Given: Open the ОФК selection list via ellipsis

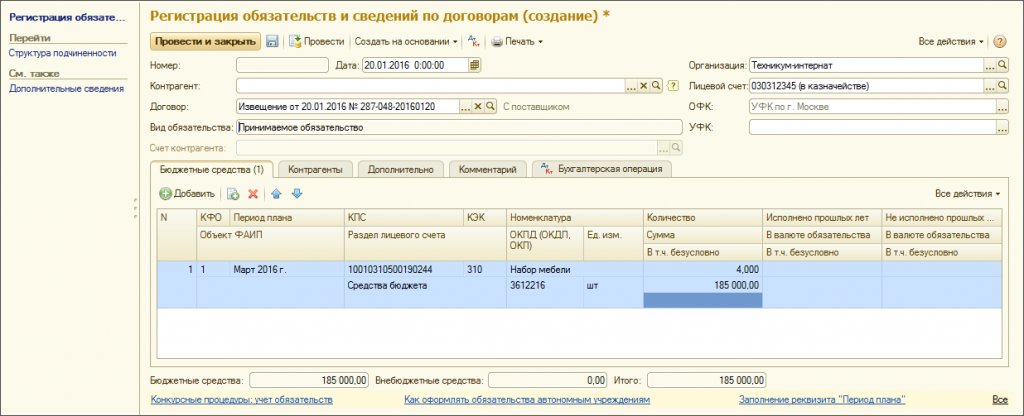Looking at the screenshot, I should 1002,106.
